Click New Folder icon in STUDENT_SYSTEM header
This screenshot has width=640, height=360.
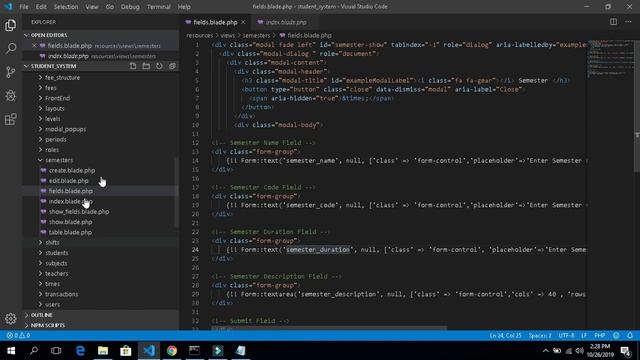point(146,66)
